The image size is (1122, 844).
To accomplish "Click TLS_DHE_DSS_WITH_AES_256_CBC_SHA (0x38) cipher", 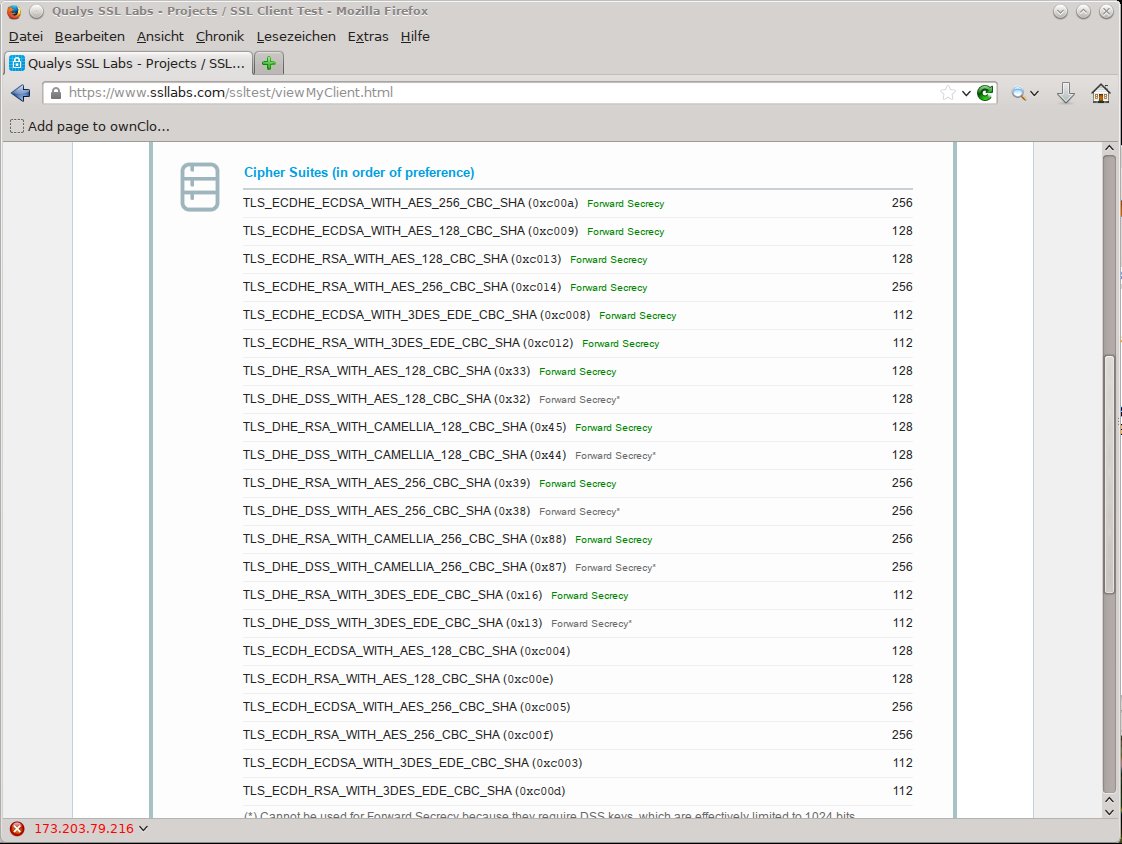I will (x=386, y=511).
